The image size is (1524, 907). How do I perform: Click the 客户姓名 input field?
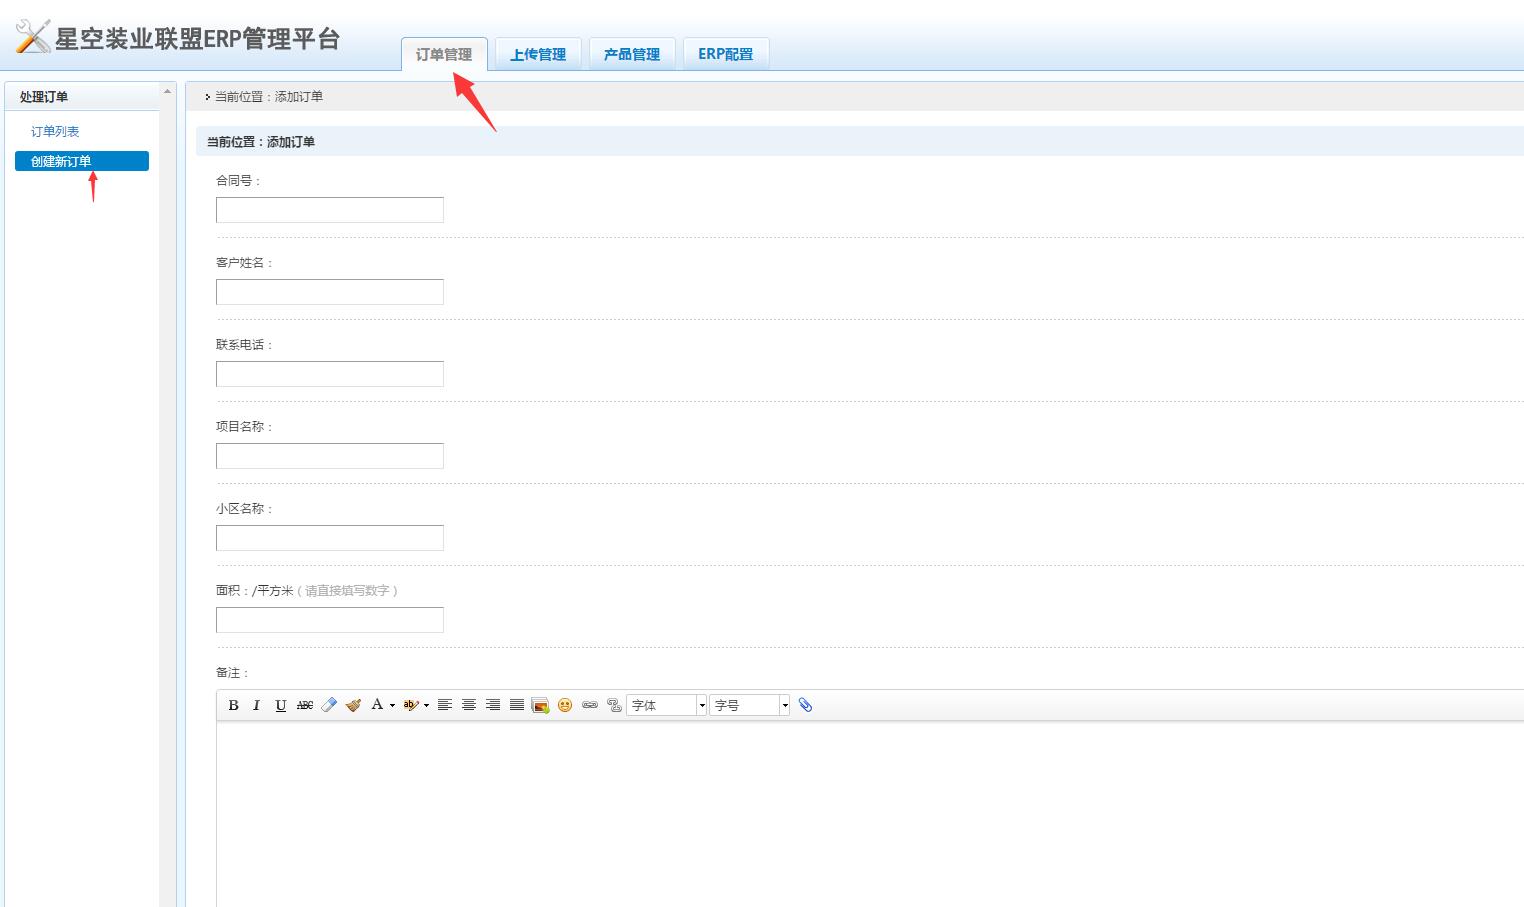pyautogui.click(x=330, y=292)
